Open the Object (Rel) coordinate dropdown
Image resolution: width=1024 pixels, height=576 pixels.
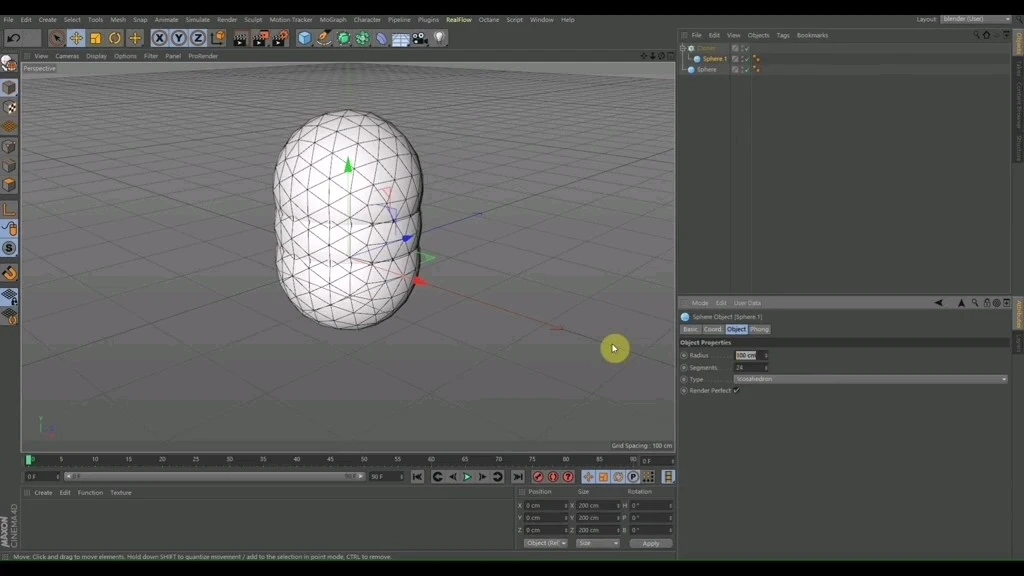click(x=545, y=543)
